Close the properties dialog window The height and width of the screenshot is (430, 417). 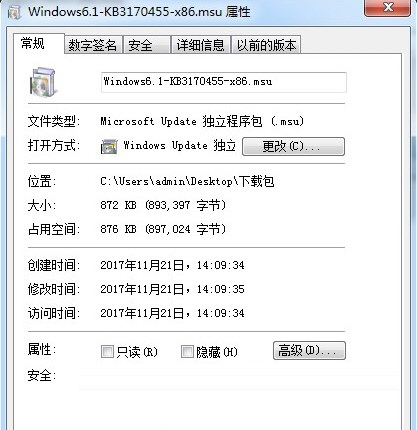coord(387,8)
